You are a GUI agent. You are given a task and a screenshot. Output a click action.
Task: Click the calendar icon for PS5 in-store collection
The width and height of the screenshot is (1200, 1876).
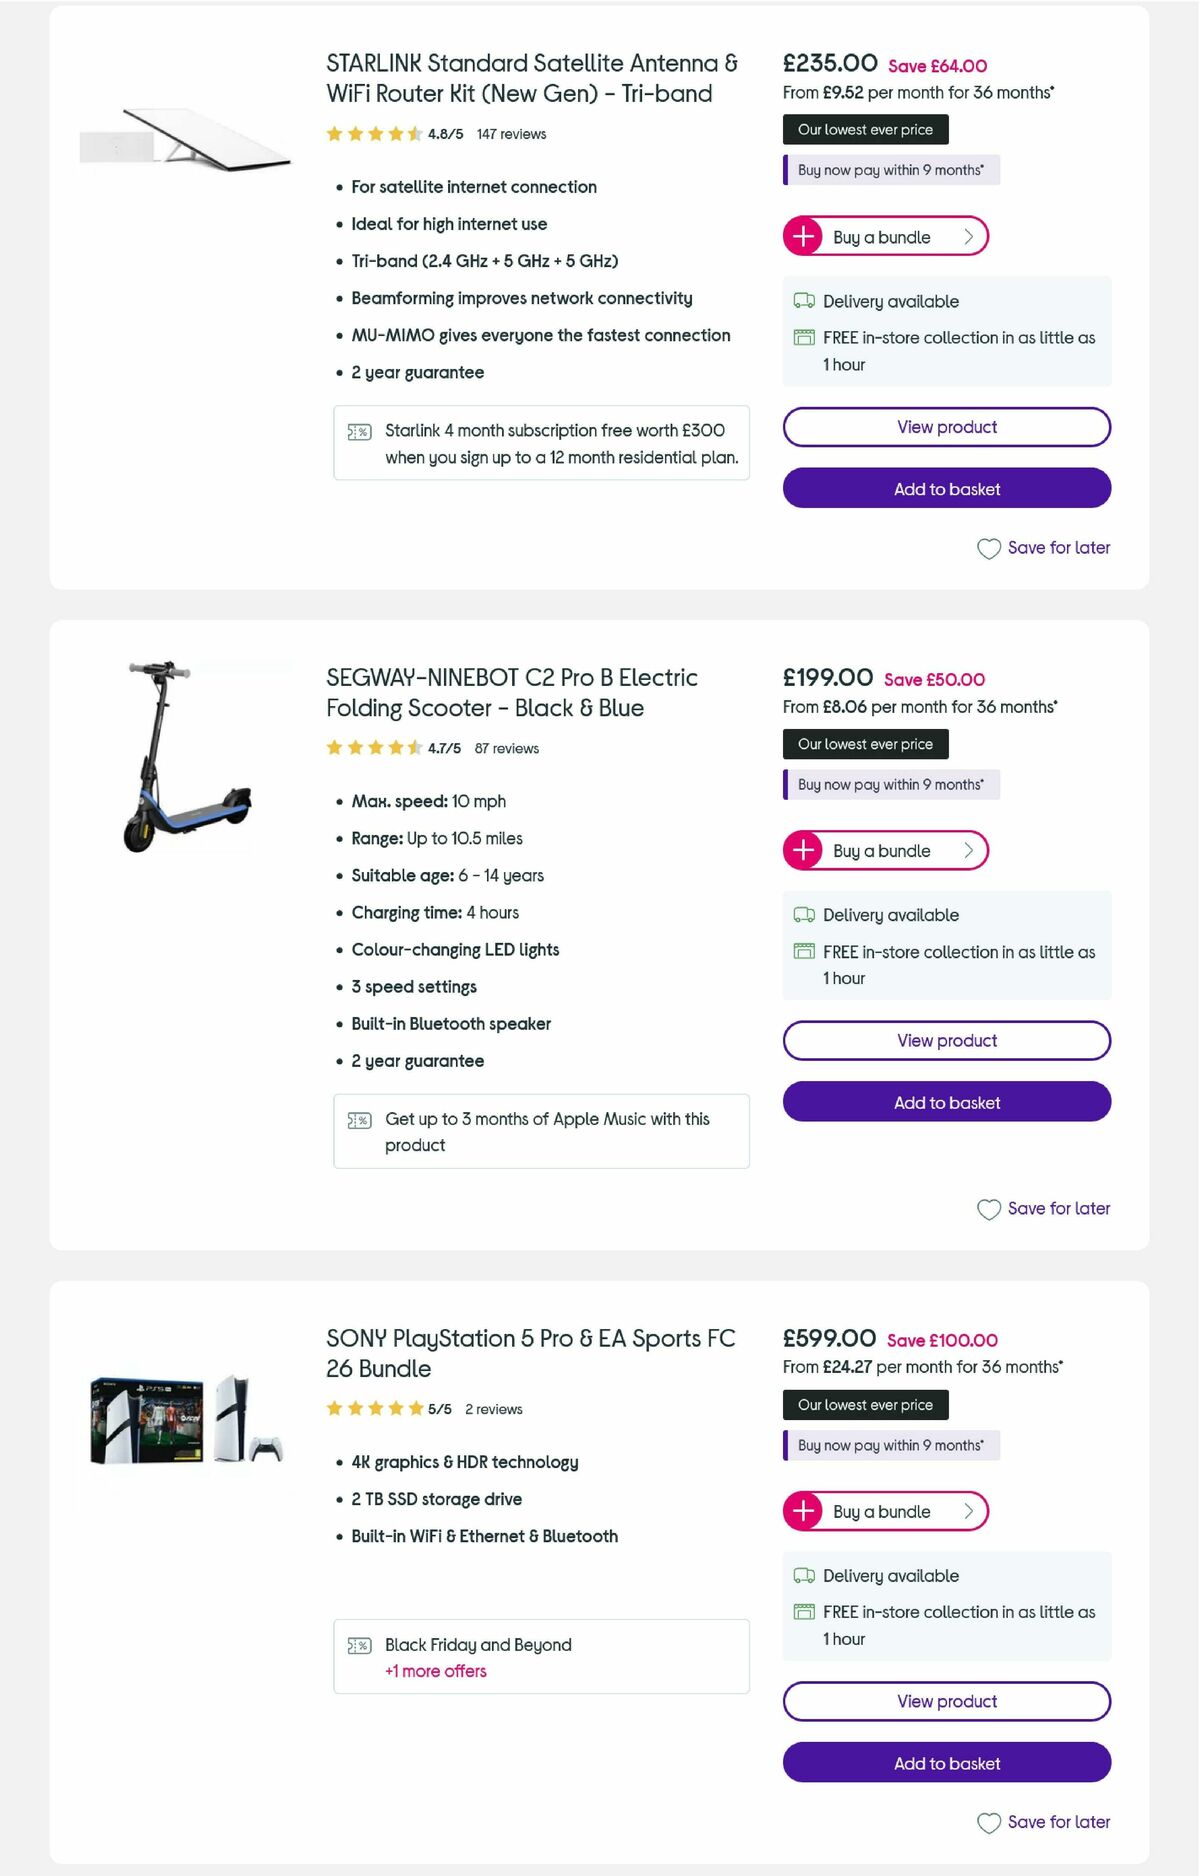(803, 1611)
